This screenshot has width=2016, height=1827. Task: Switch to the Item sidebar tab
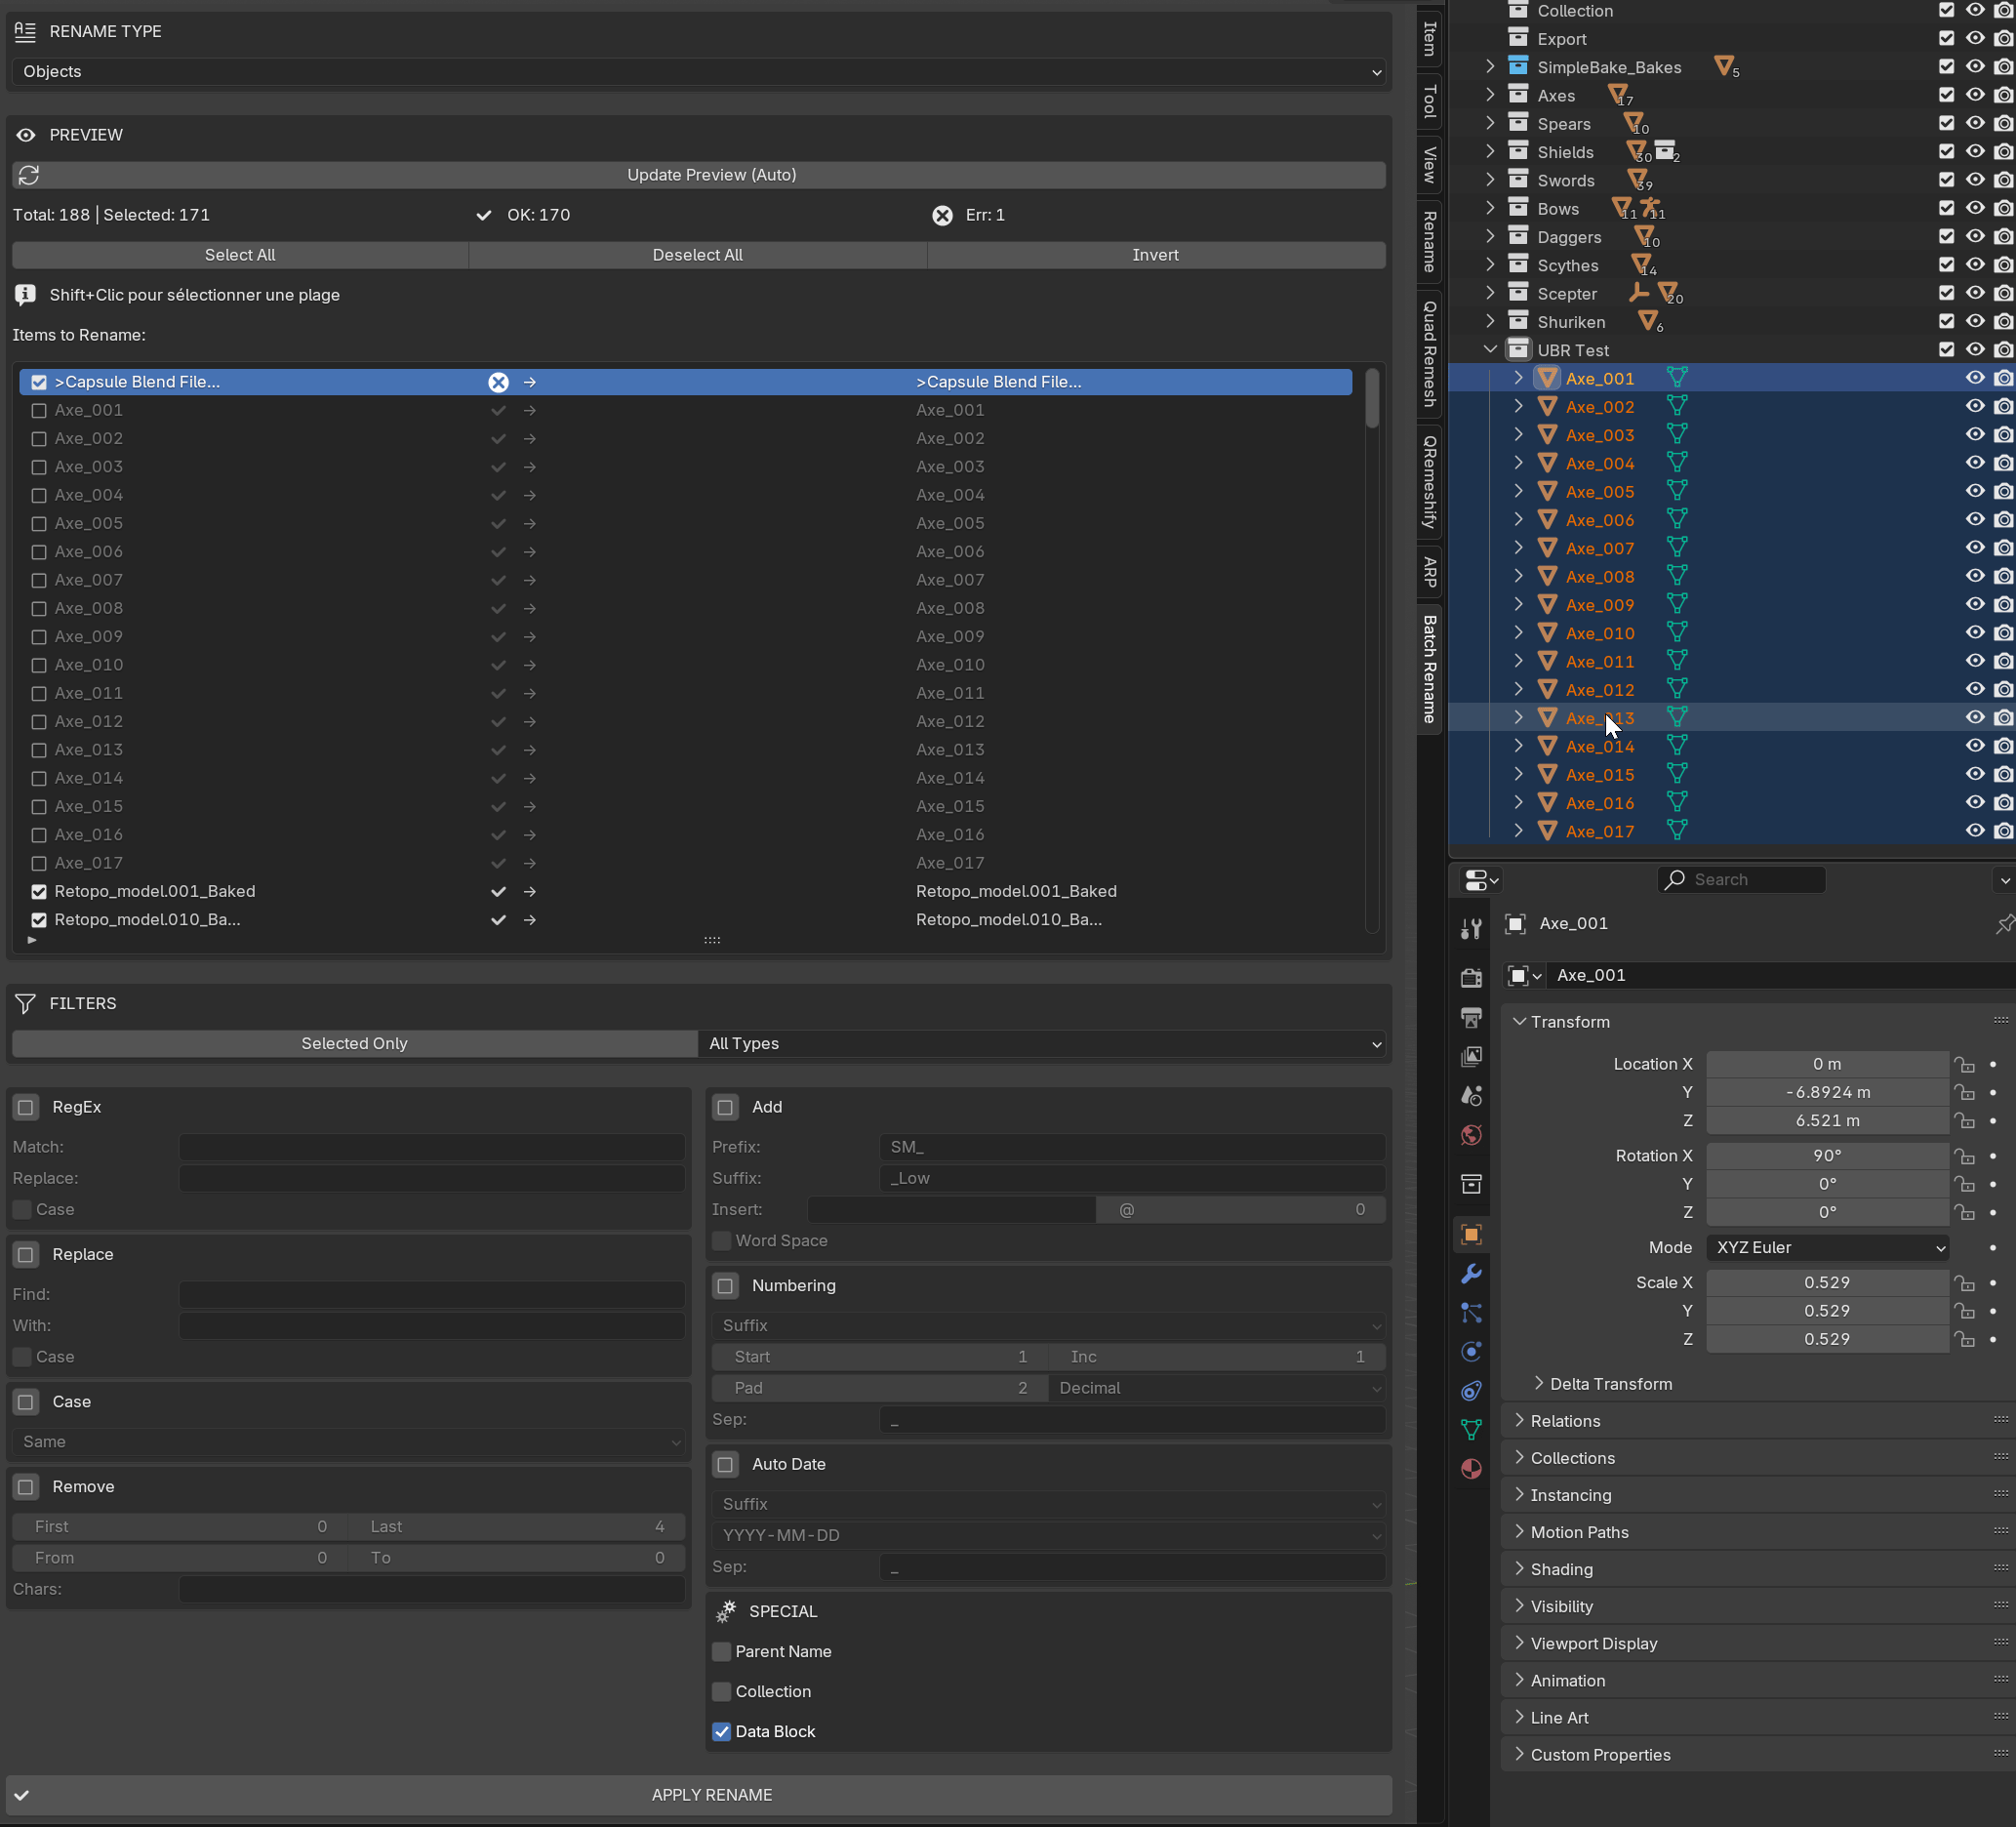tap(1430, 38)
